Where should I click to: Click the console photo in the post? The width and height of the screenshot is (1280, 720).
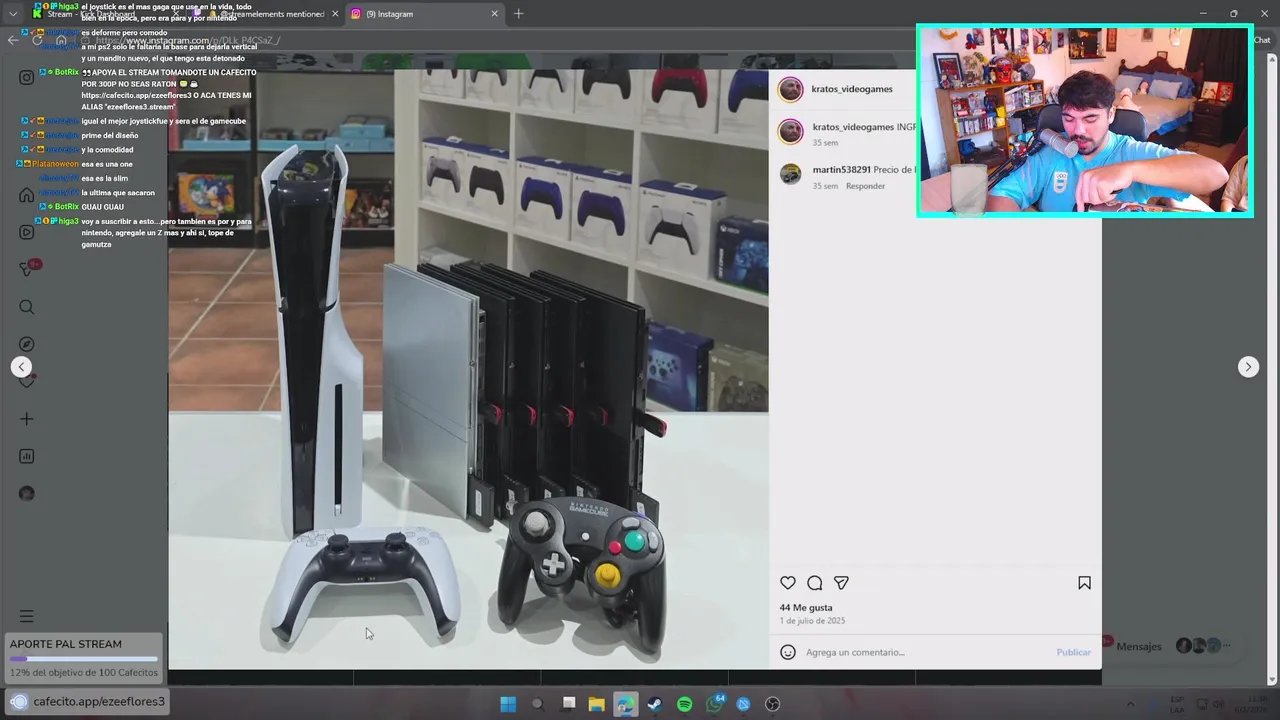pyautogui.click(x=468, y=369)
